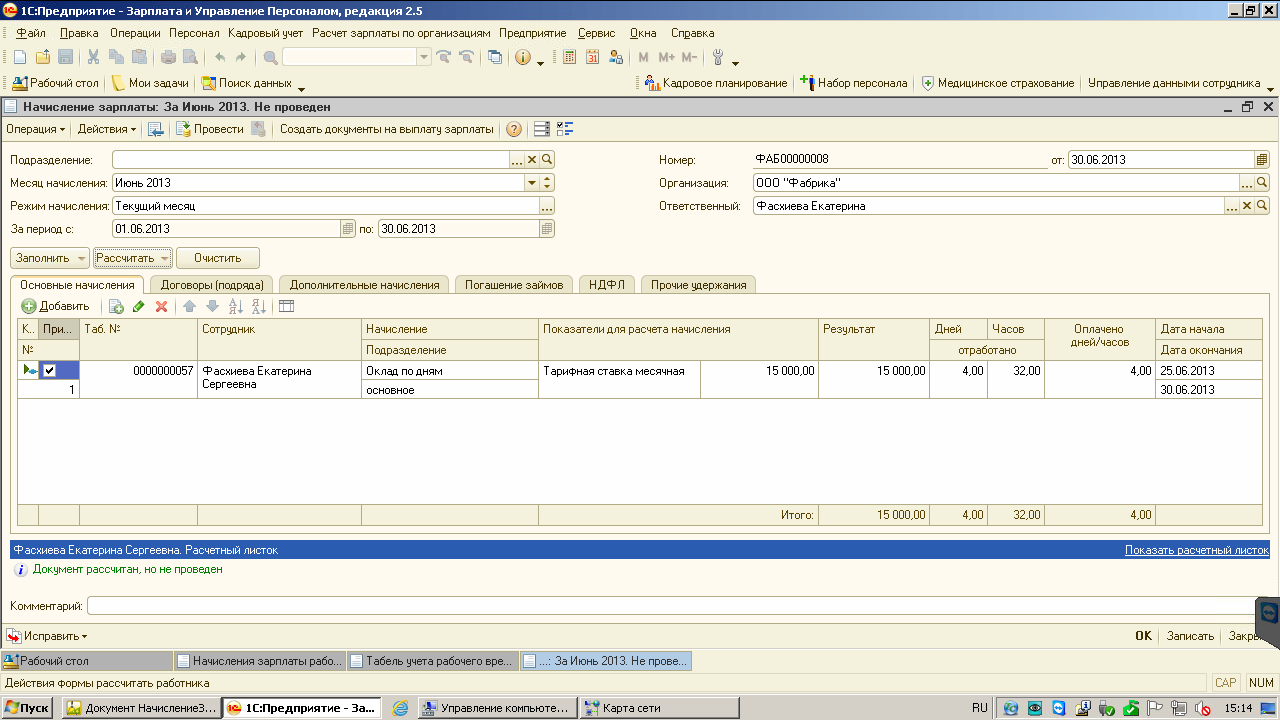Open the Действия dropdown menu
The image size is (1280, 720).
pyautogui.click(x=107, y=129)
